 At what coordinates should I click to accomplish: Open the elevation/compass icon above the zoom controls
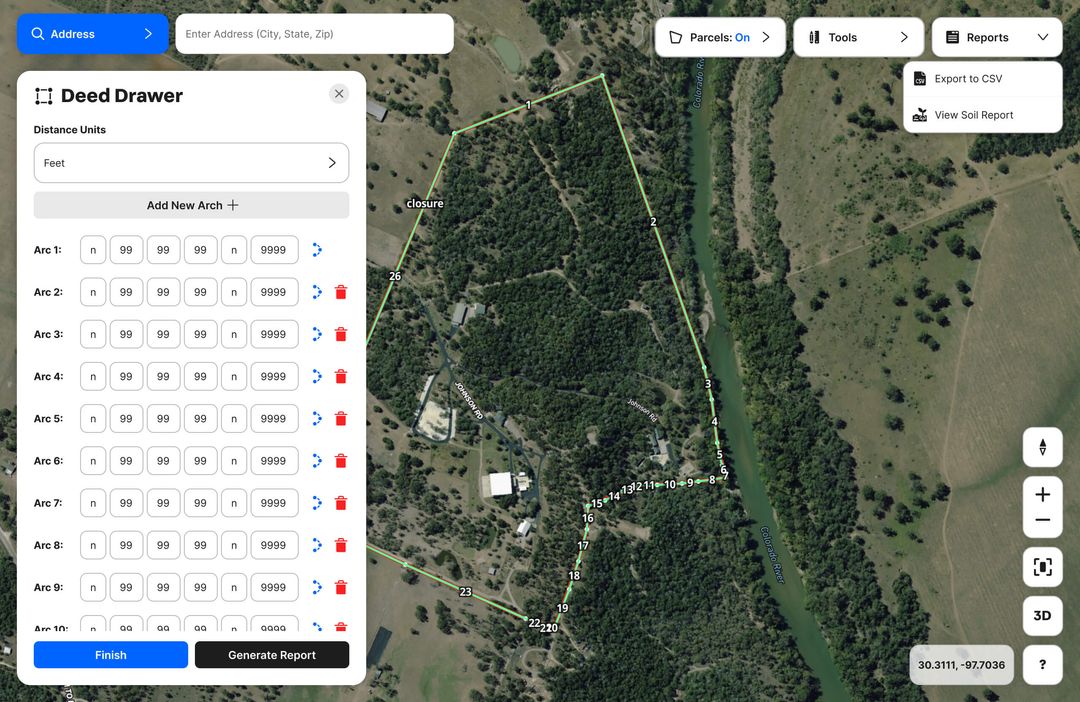[x=1042, y=447]
